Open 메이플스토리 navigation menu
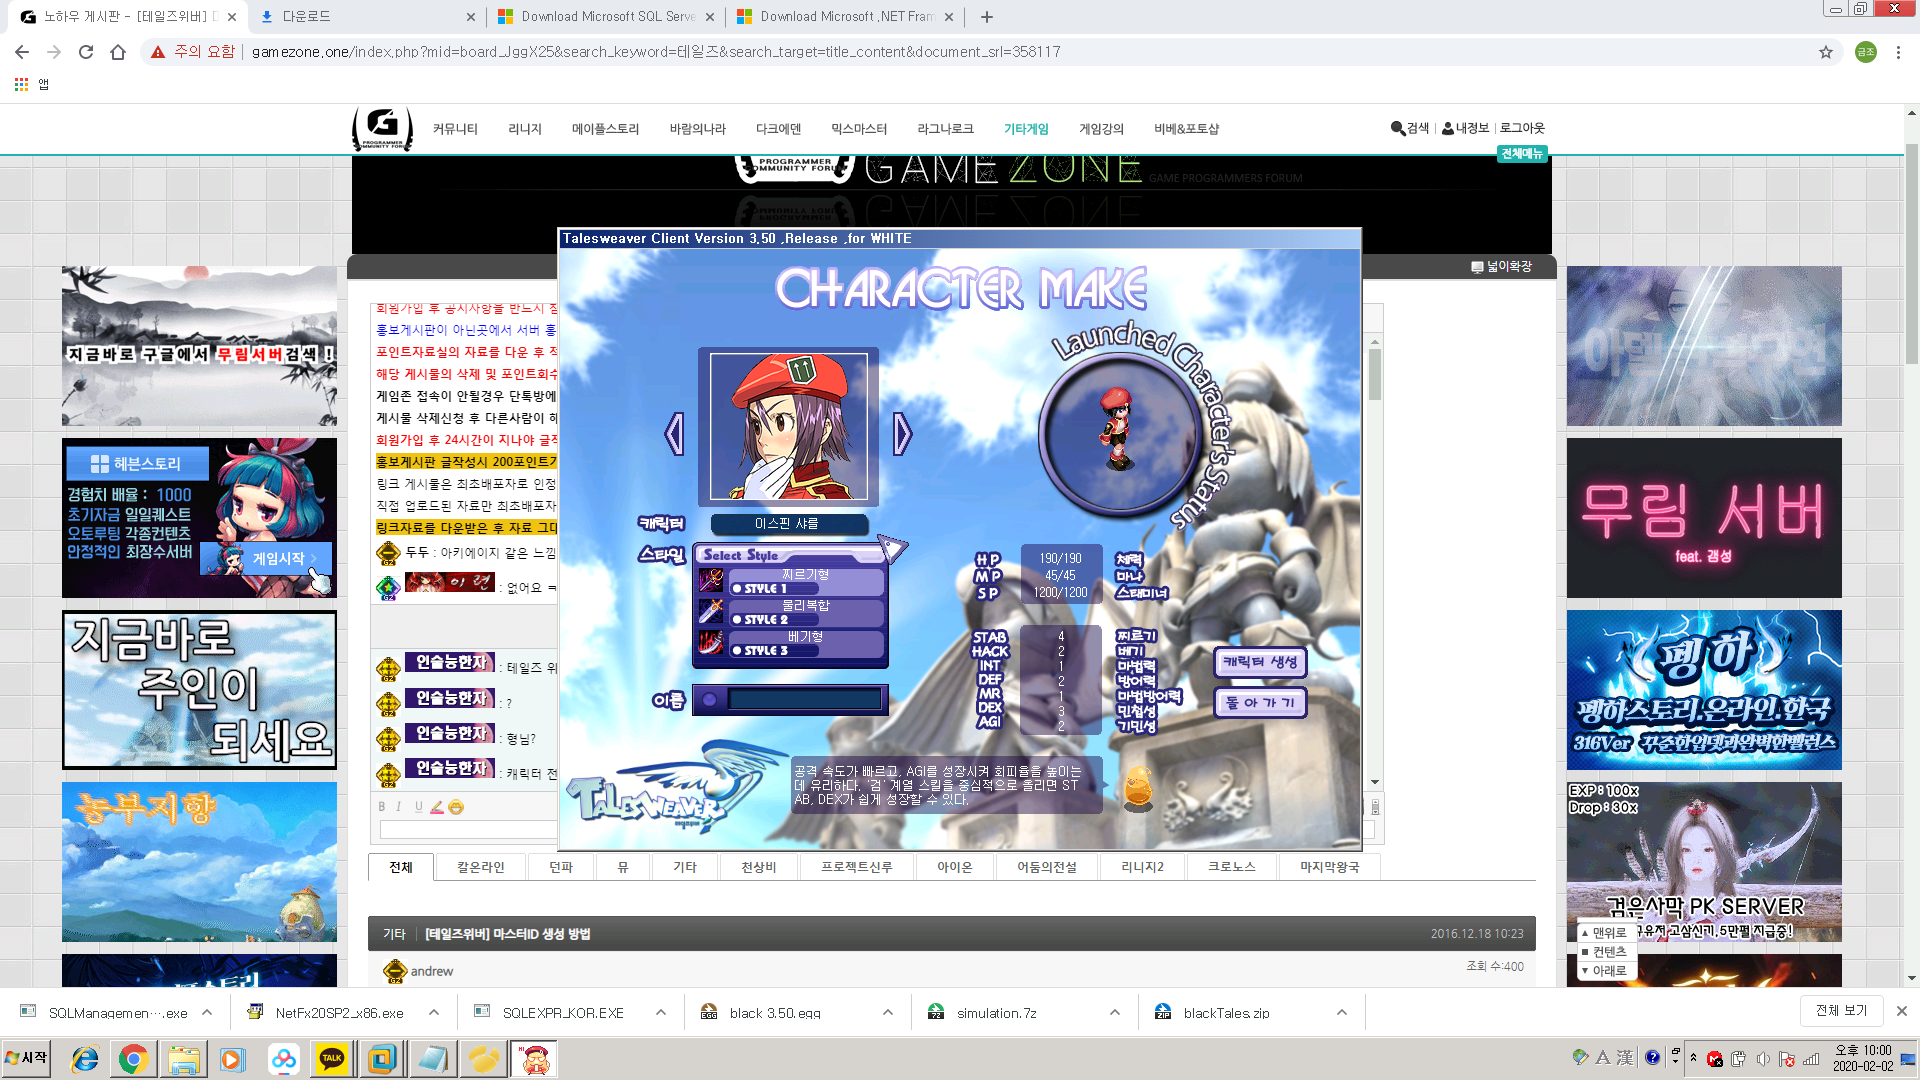This screenshot has width=1920, height=1080. (x=605, y=129)
